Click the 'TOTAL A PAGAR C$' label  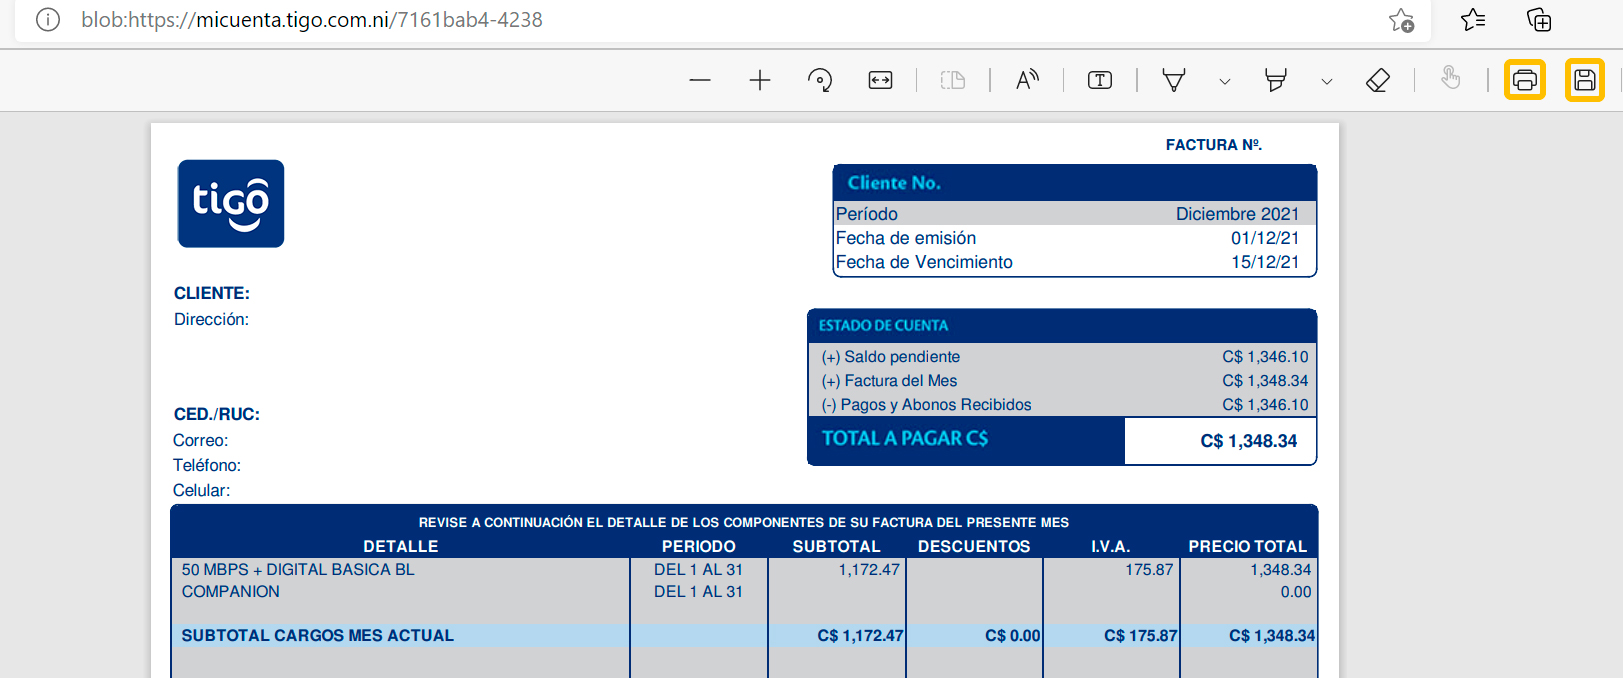pos(905,438)
